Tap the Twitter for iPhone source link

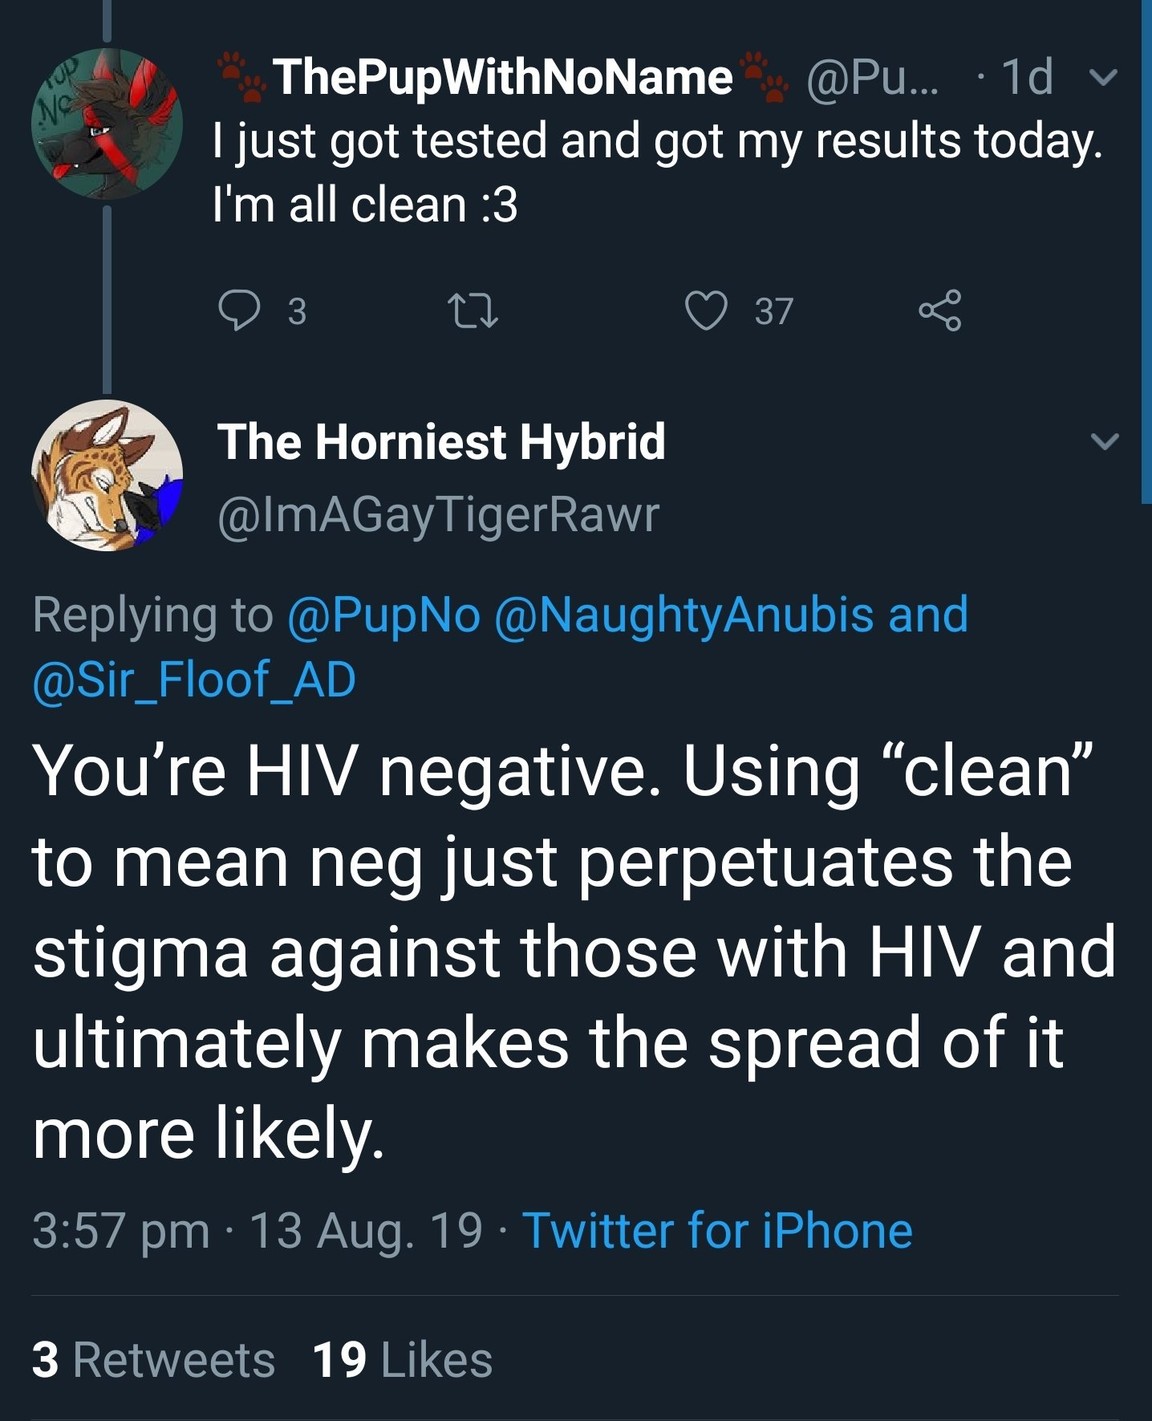click(717, 1230)
